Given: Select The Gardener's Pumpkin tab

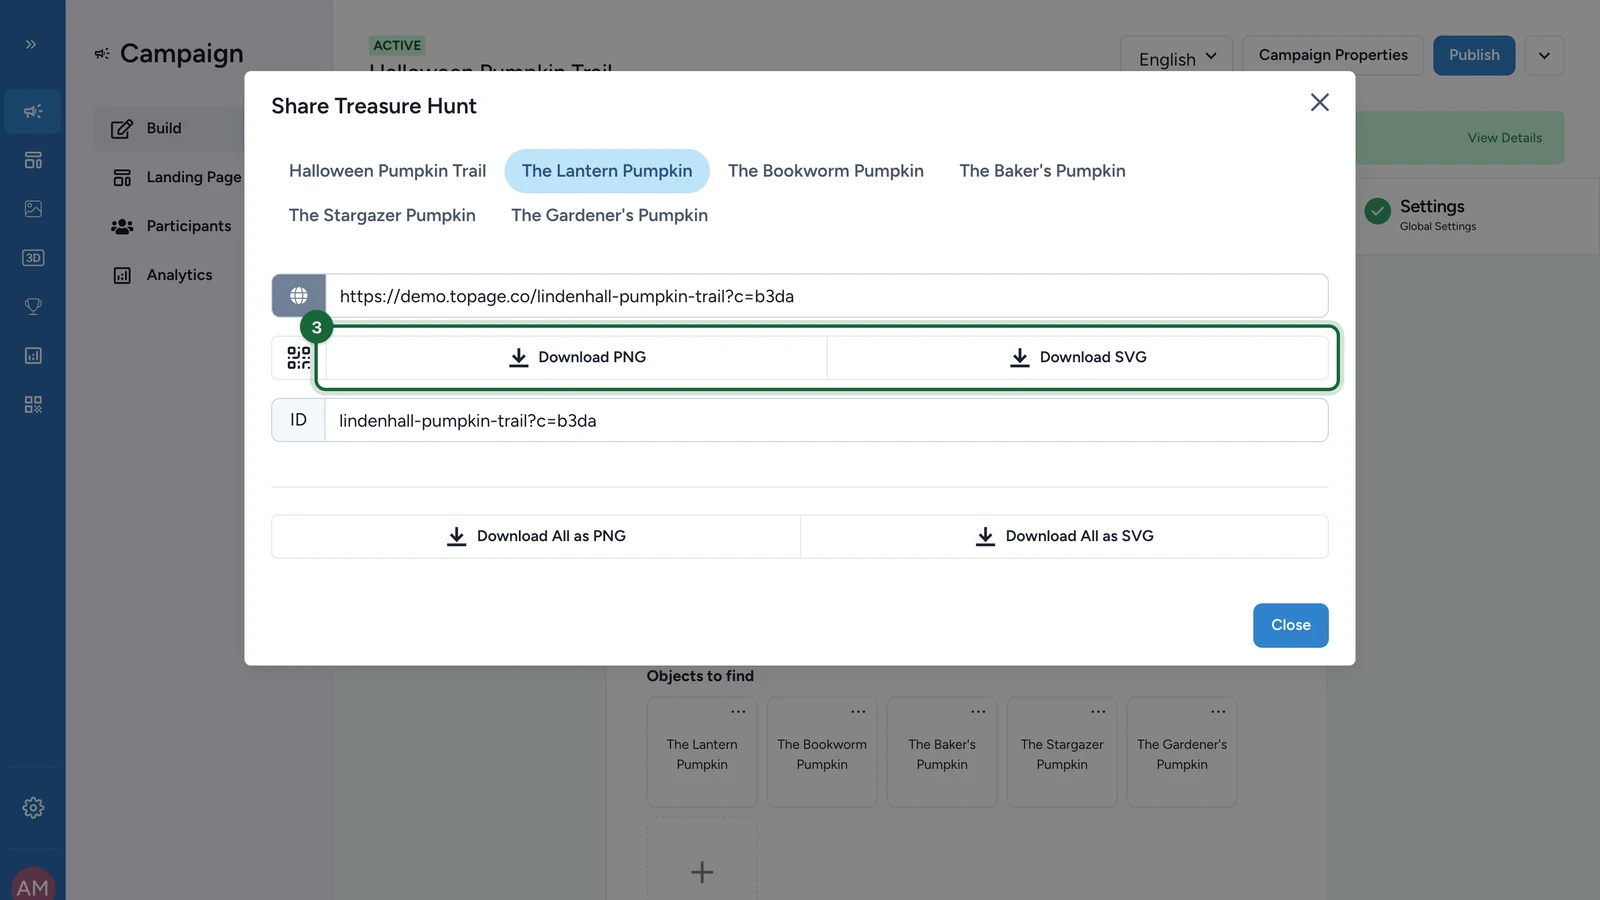Looking at the screenshot, I should [x=609, y=215].
